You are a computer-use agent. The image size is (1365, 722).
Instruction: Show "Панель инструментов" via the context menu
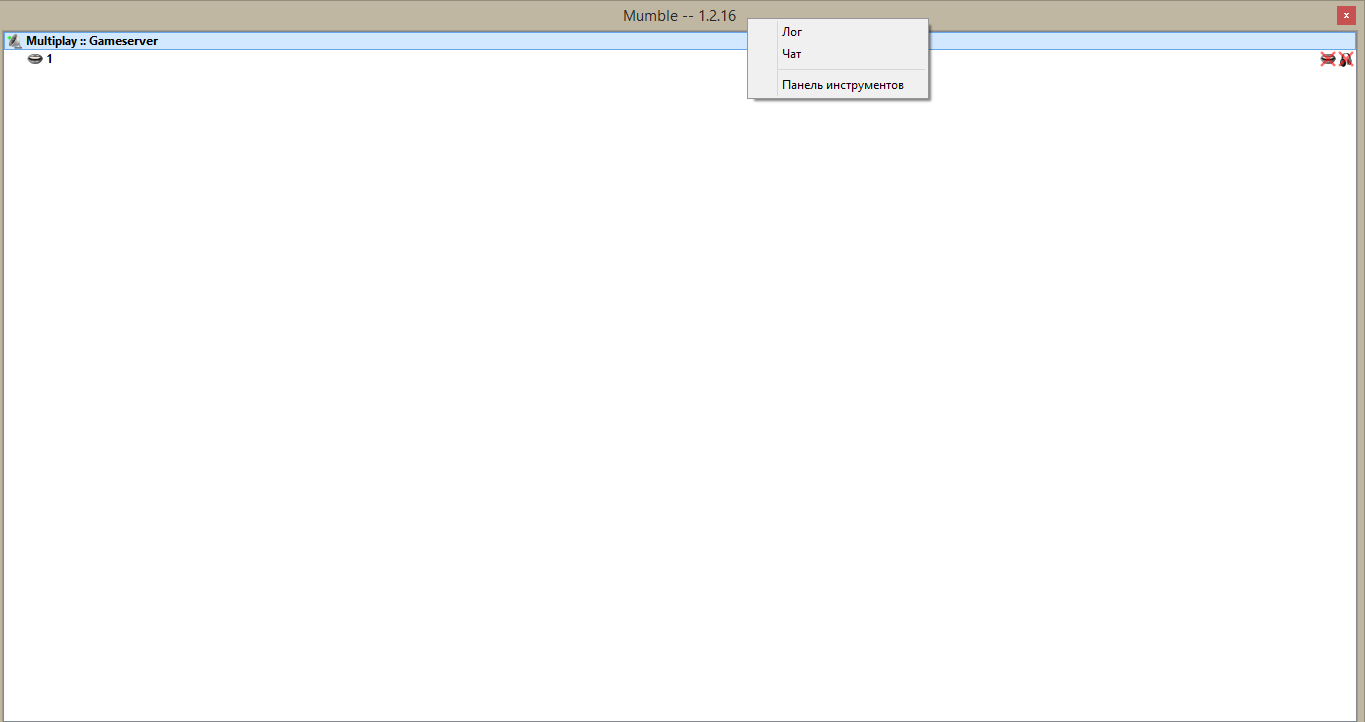(x=842, y=85)
